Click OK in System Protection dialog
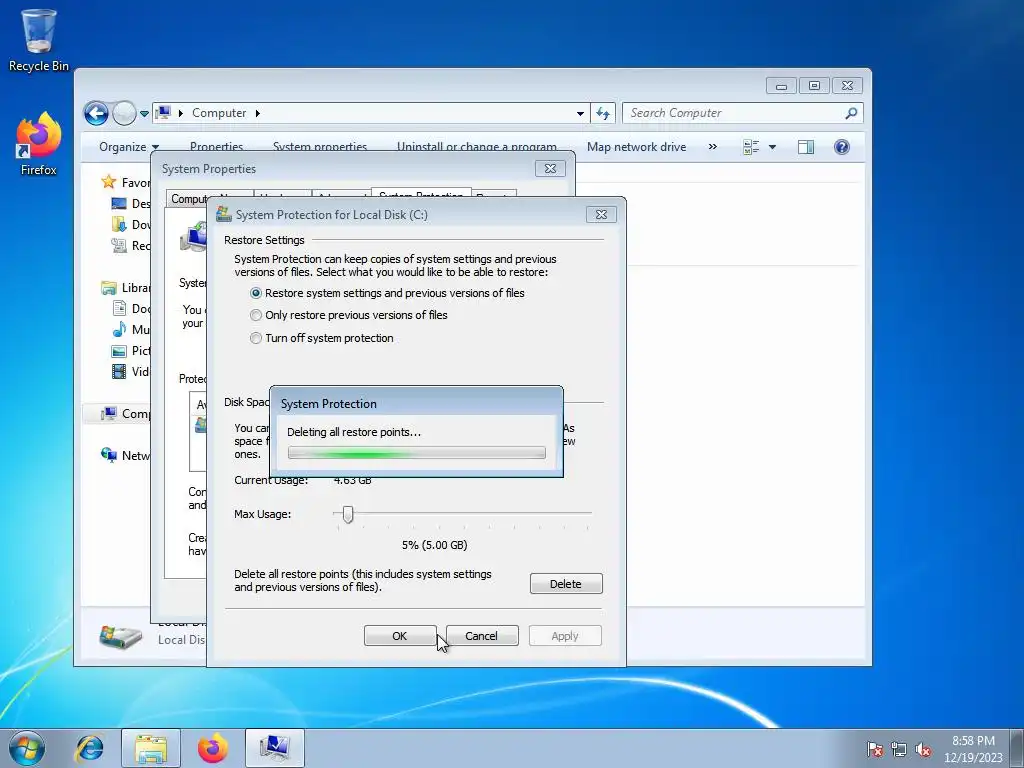The height and width of the screenshot is (768, 1024). coord(400,636)
